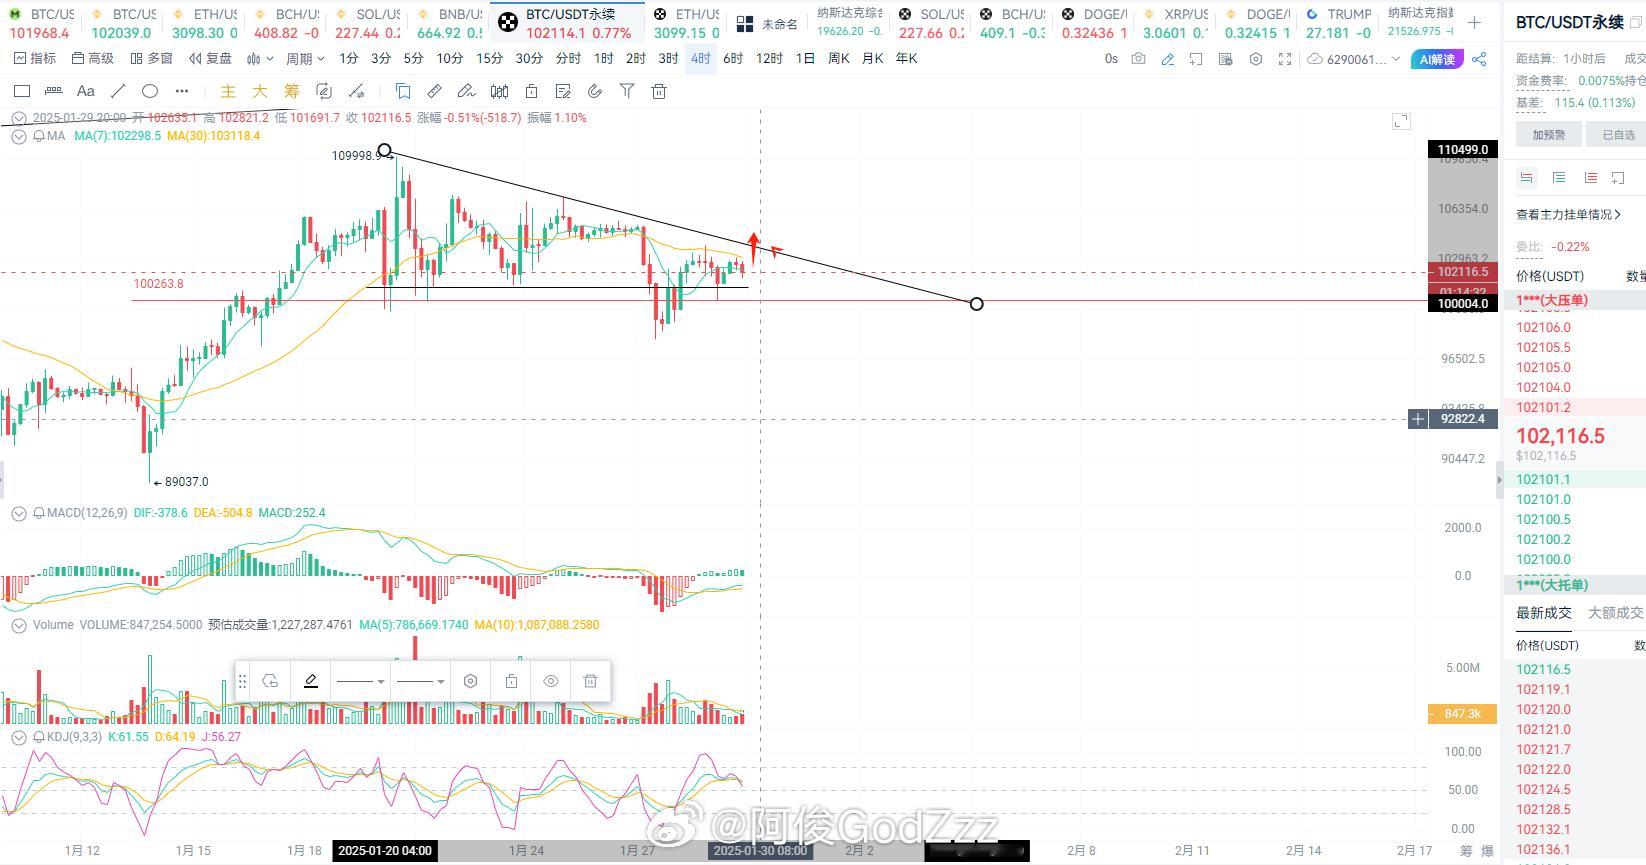This screenshot has width=1646, height=865.
Task: Take chart screenshot with camera icon
Action: (1138, 59)
